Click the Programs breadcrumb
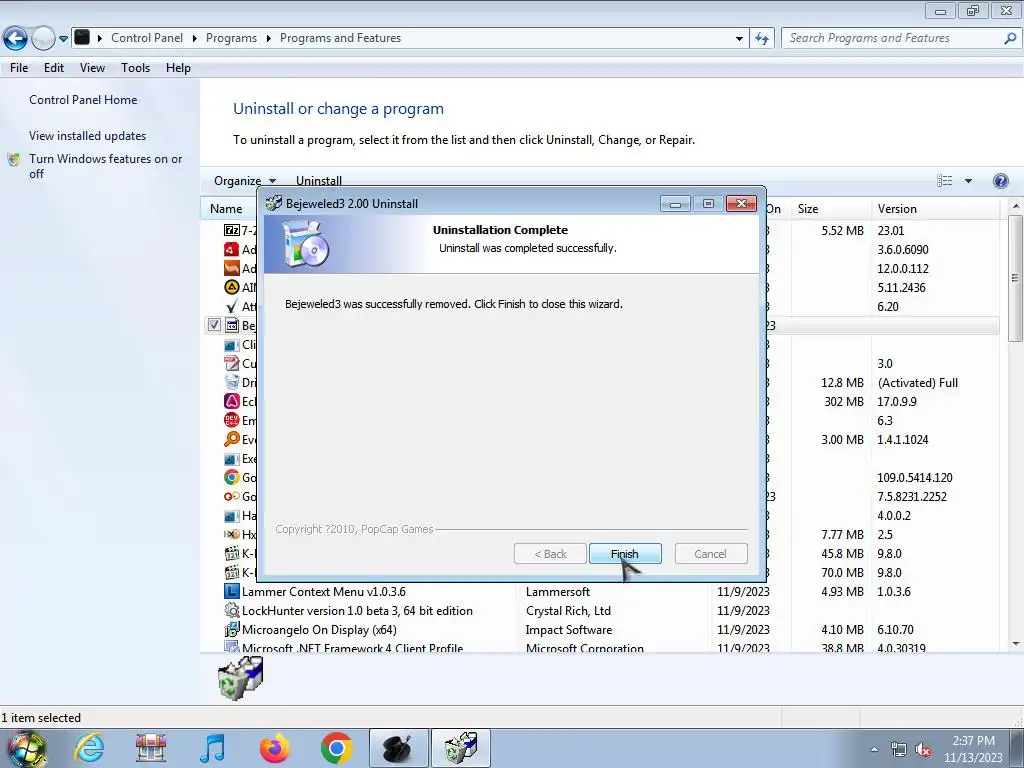Image resolution: width=1024 pixels, height=768 pixels. pos(231,38)
